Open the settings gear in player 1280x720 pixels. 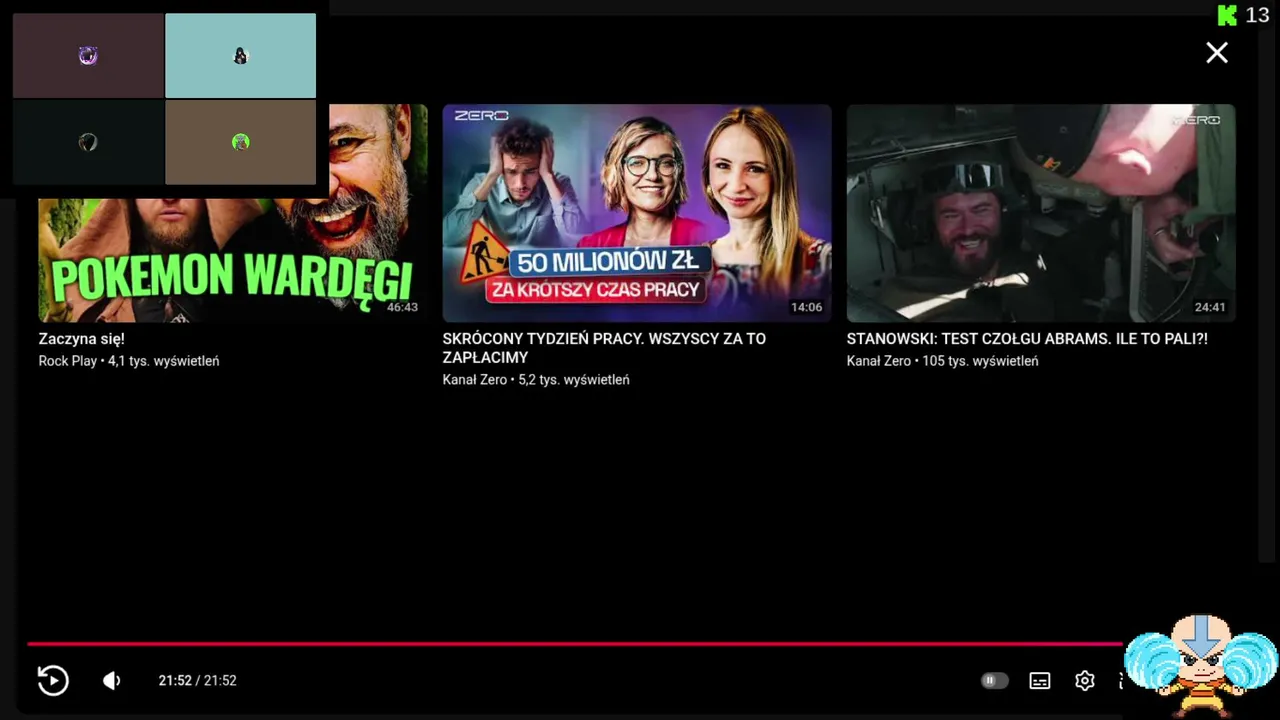click(1085, 681)
